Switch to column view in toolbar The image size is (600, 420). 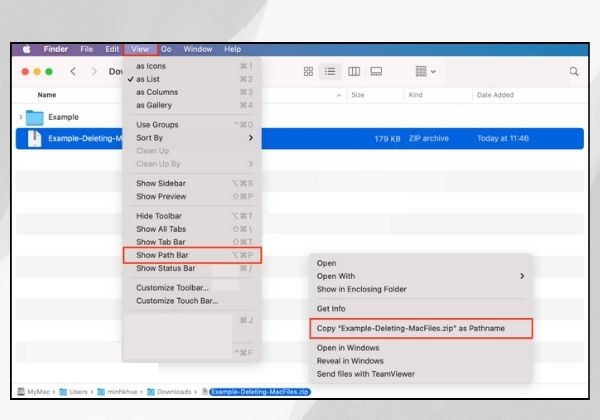pyautogui.click(x=354, y=72)
